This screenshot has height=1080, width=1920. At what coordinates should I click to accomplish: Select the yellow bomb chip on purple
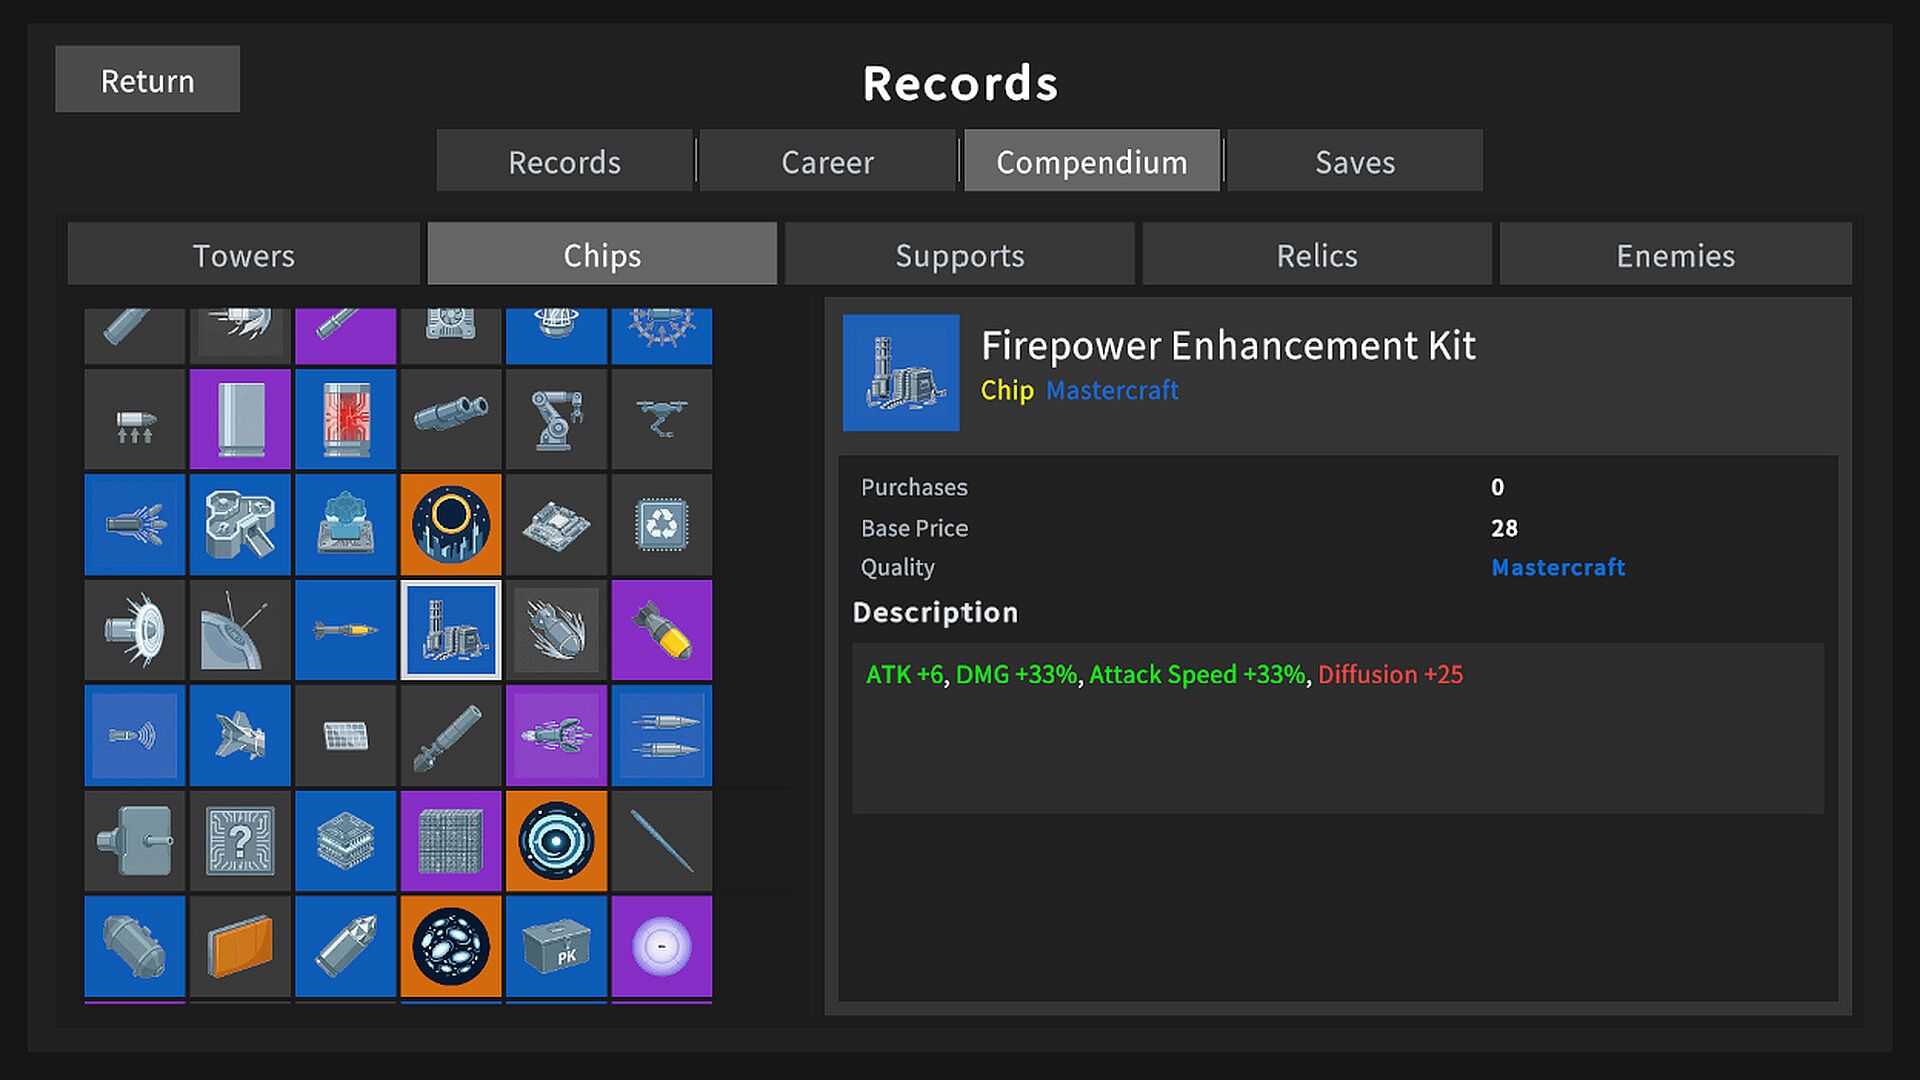662,630
